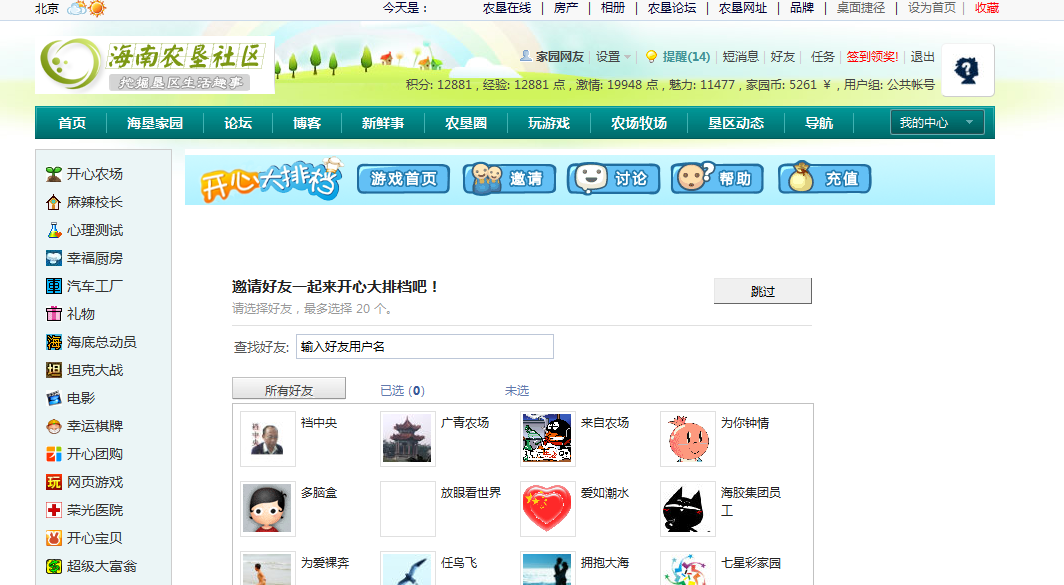Click the 开心团购 icon
Viewport: 1064px width, 585px height.
pos(54,454)
